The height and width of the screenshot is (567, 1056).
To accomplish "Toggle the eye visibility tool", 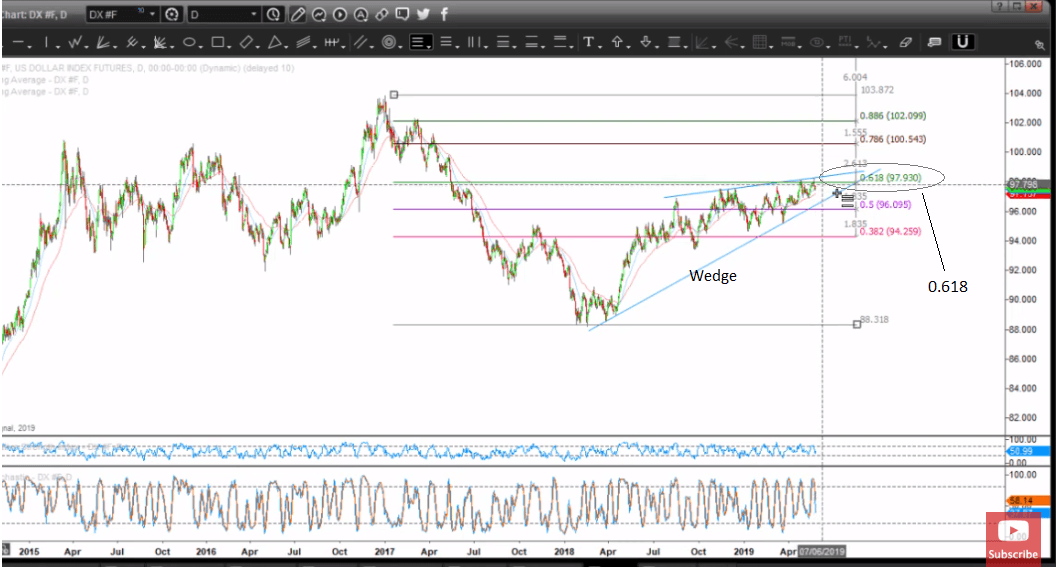I will pyautogui.click(x=818, y=42).
